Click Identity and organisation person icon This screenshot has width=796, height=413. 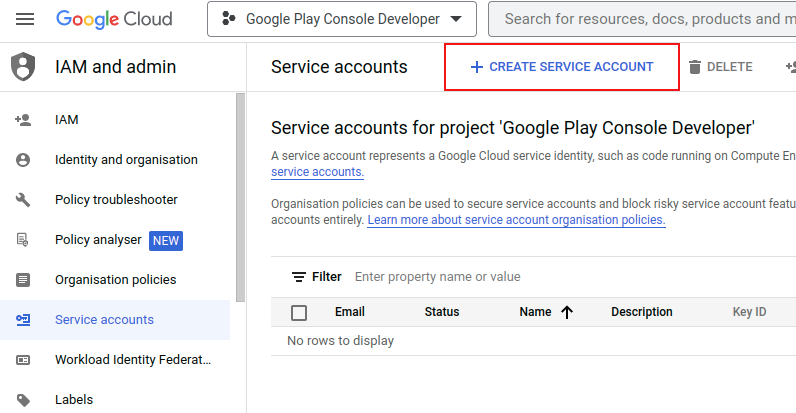(x=23, y=160)
